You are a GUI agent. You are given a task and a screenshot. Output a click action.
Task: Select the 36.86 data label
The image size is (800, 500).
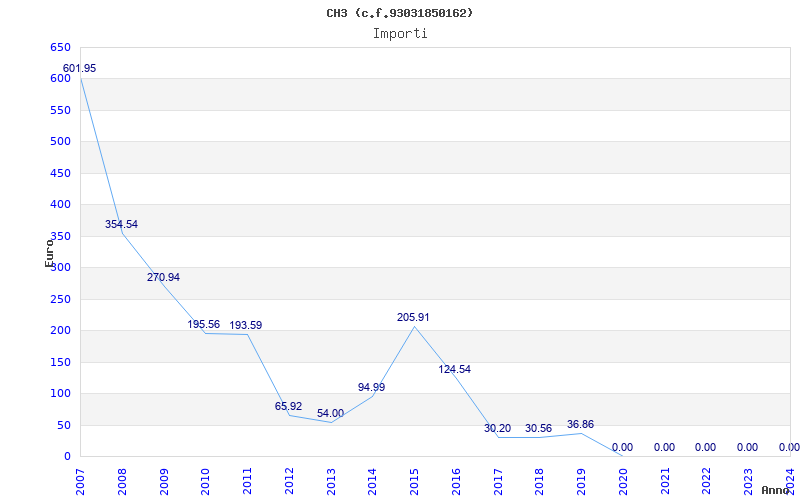(581, 424)
